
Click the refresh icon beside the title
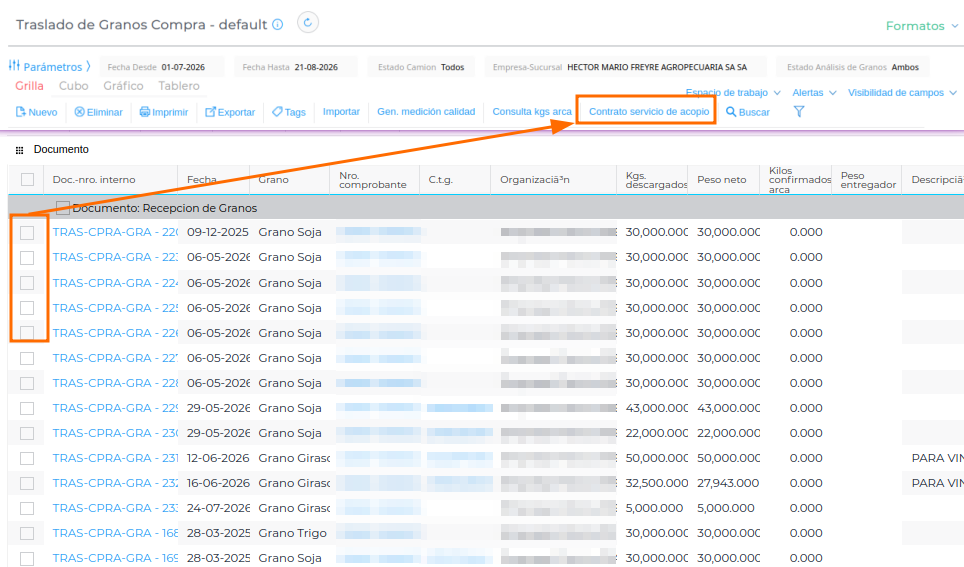point(307,23)
